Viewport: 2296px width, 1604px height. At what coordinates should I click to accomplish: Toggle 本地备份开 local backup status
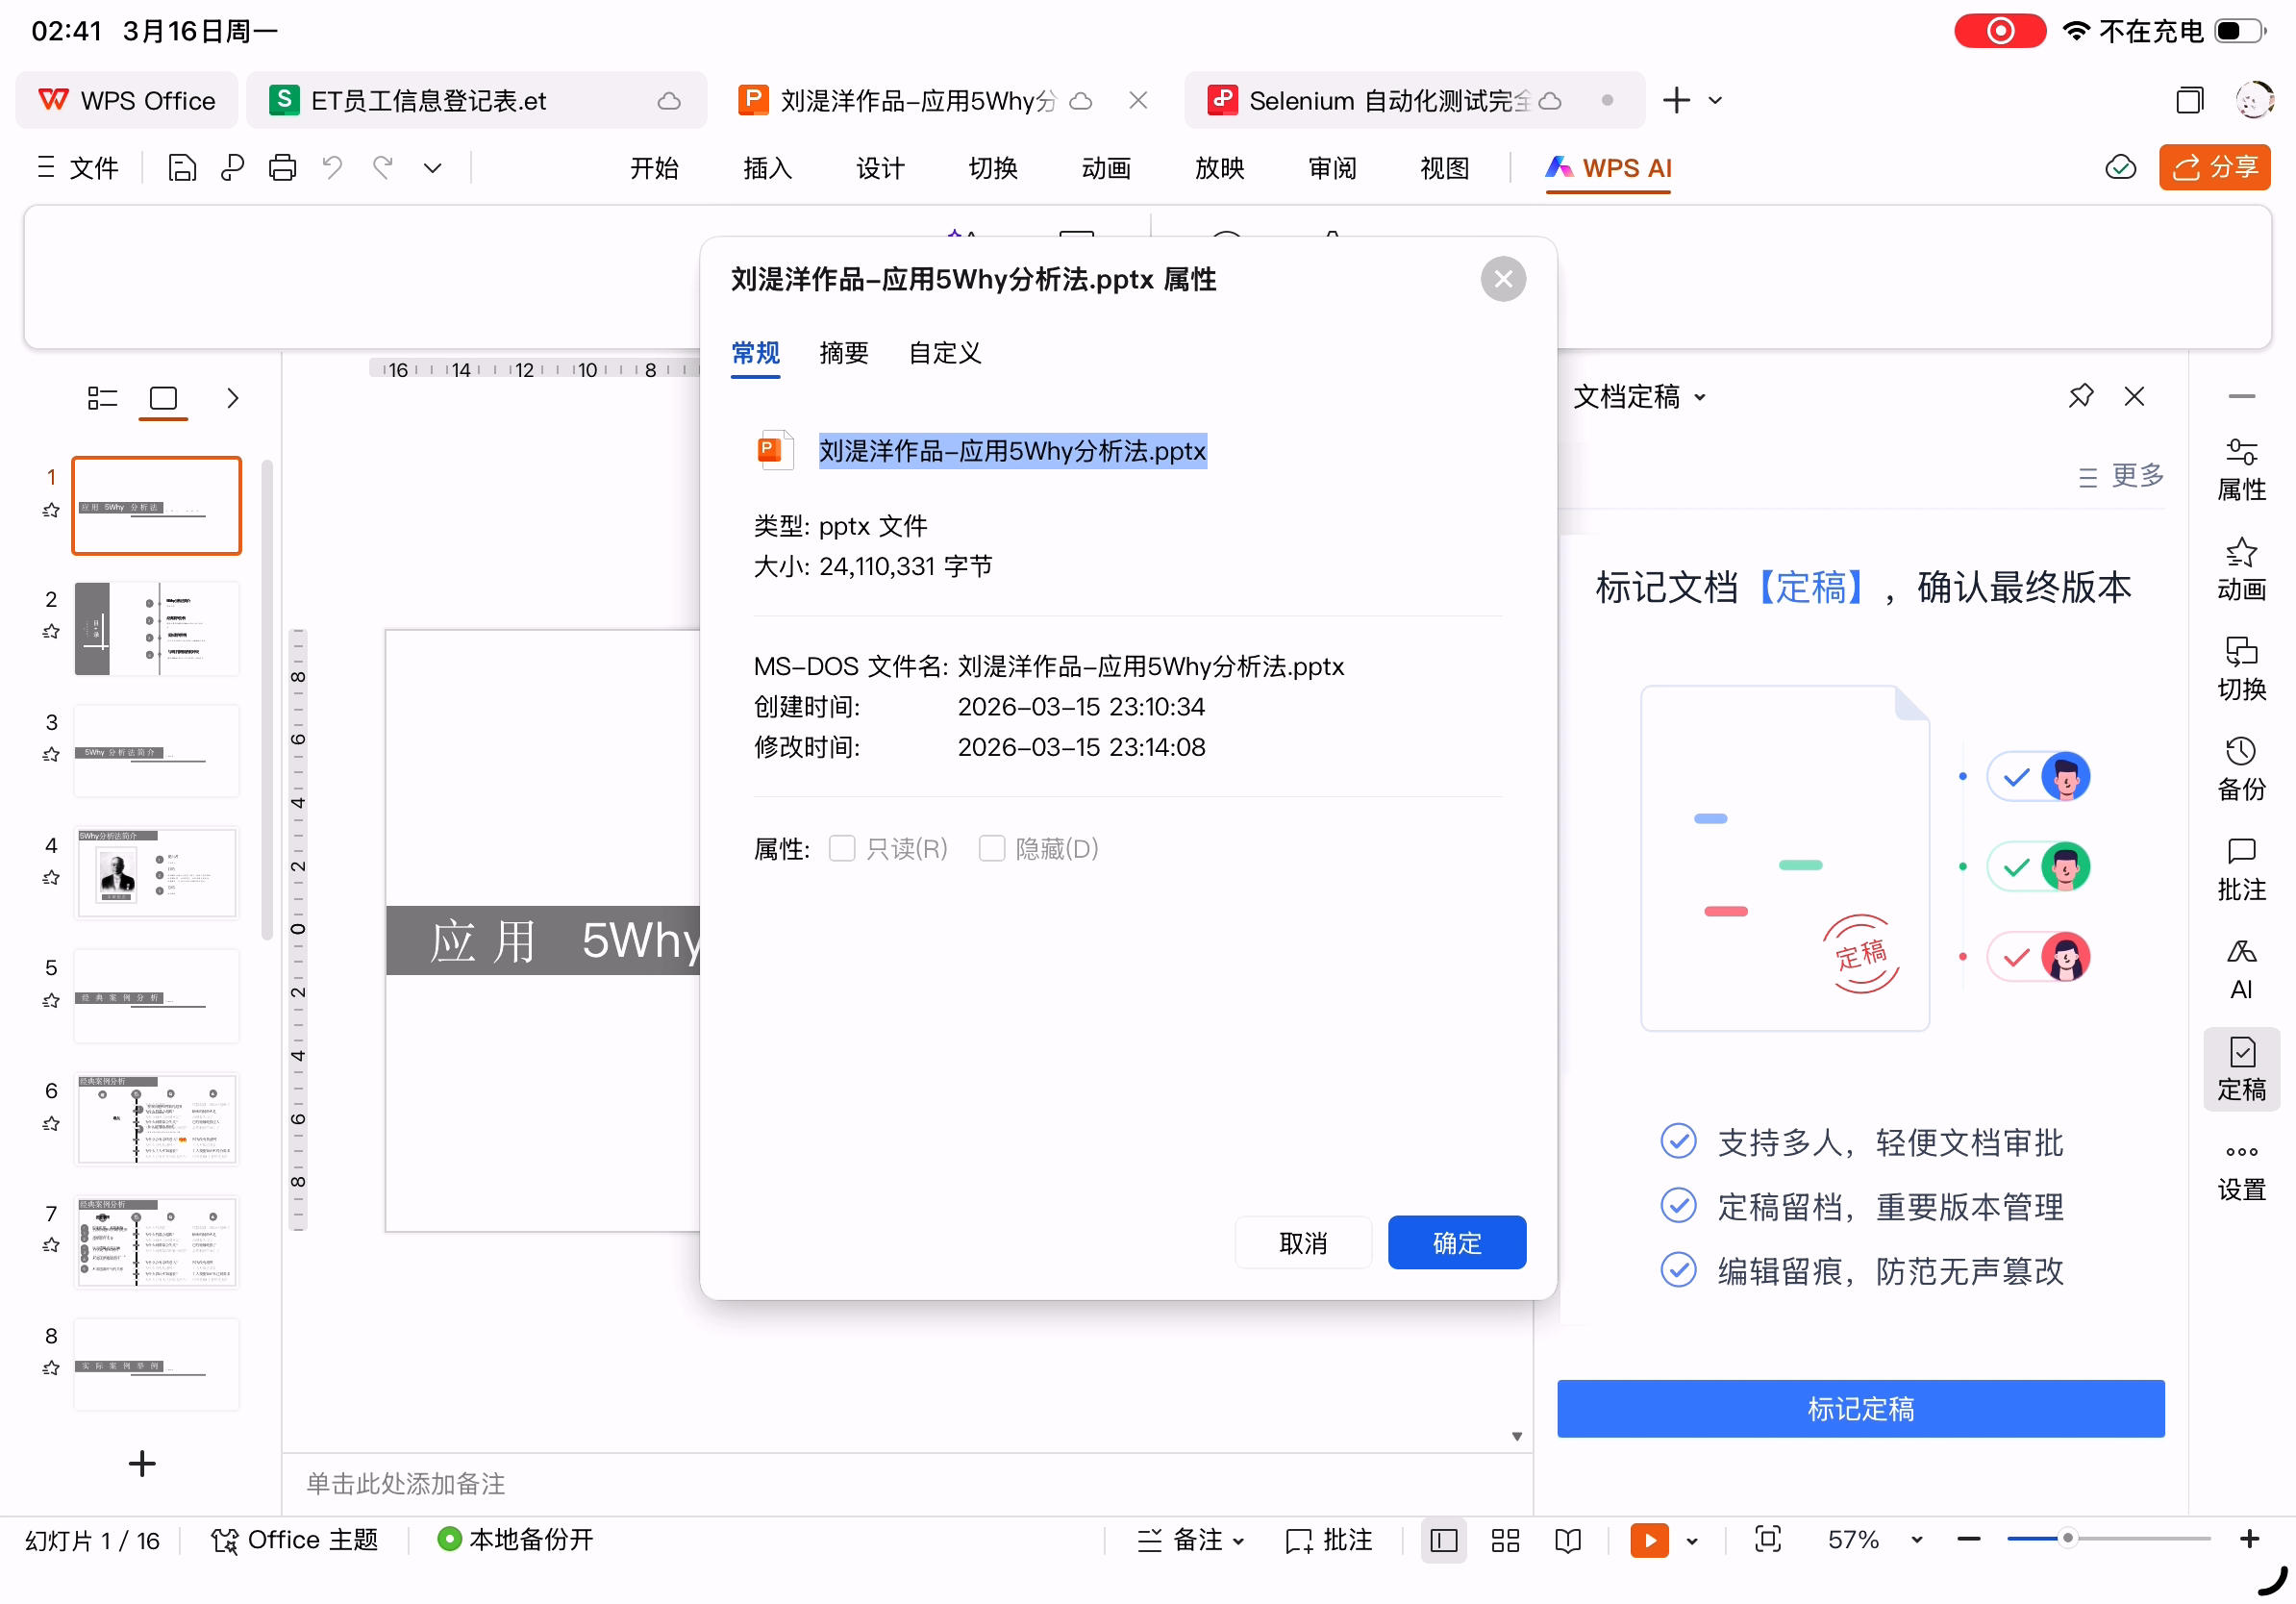click(515, 1540)
